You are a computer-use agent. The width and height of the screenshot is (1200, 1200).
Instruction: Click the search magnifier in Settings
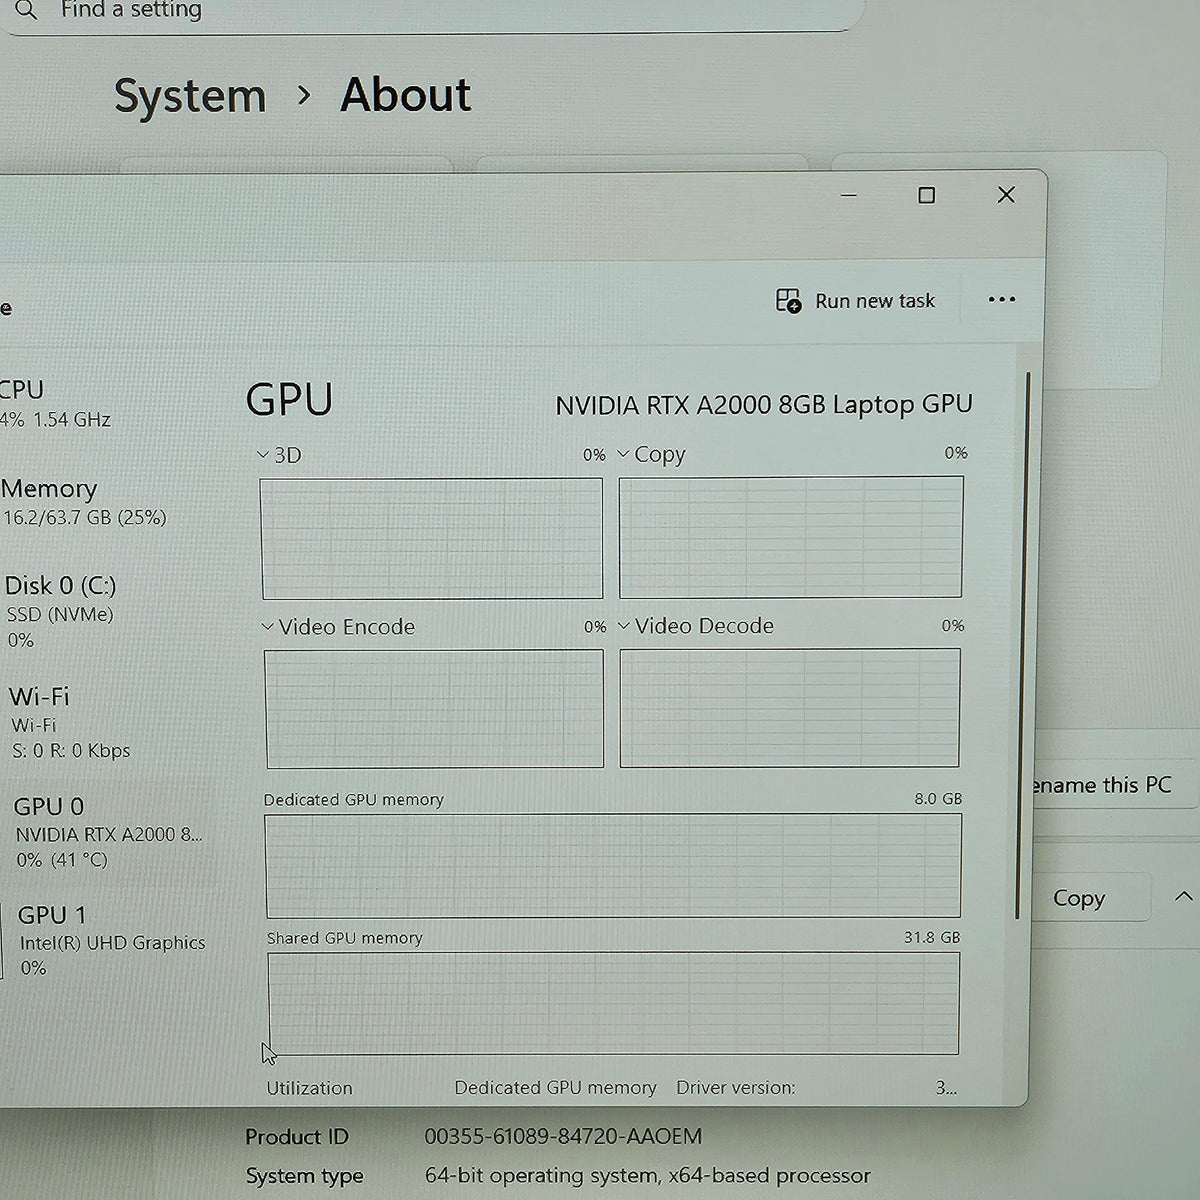(x=27, y=10)
